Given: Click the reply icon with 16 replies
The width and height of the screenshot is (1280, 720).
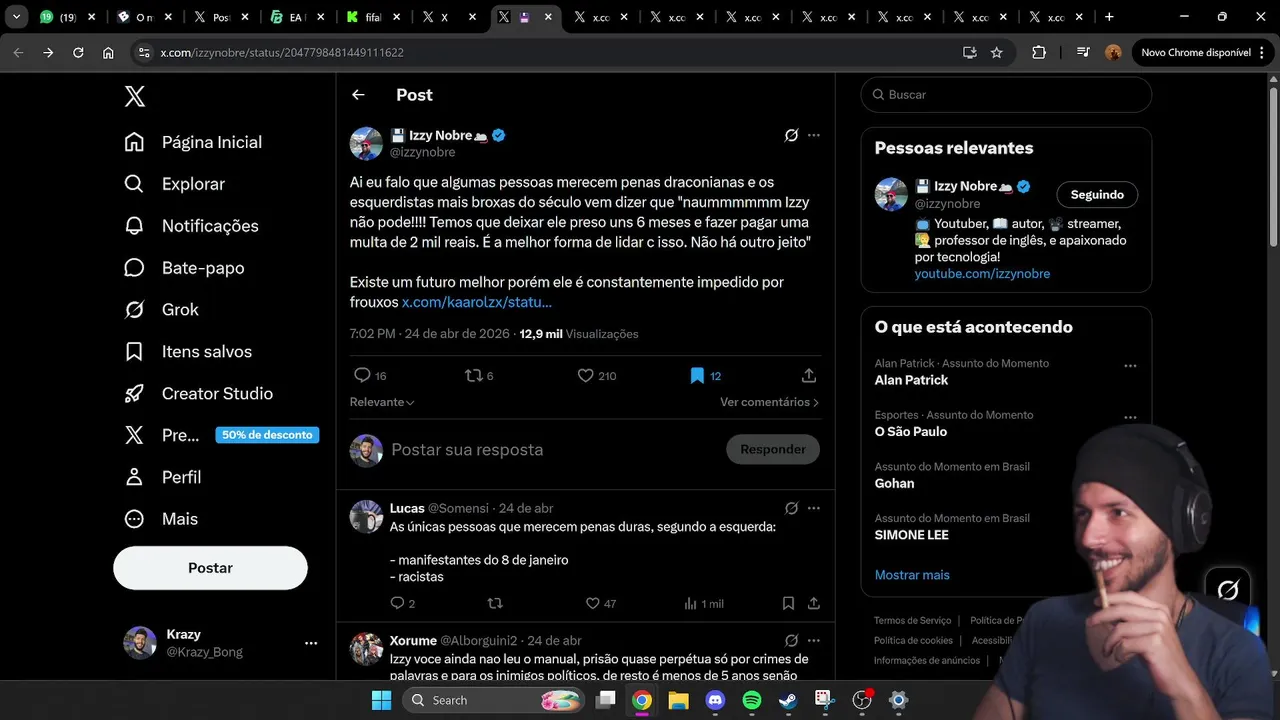Looking at the screenshot, I should pos(362,376).
